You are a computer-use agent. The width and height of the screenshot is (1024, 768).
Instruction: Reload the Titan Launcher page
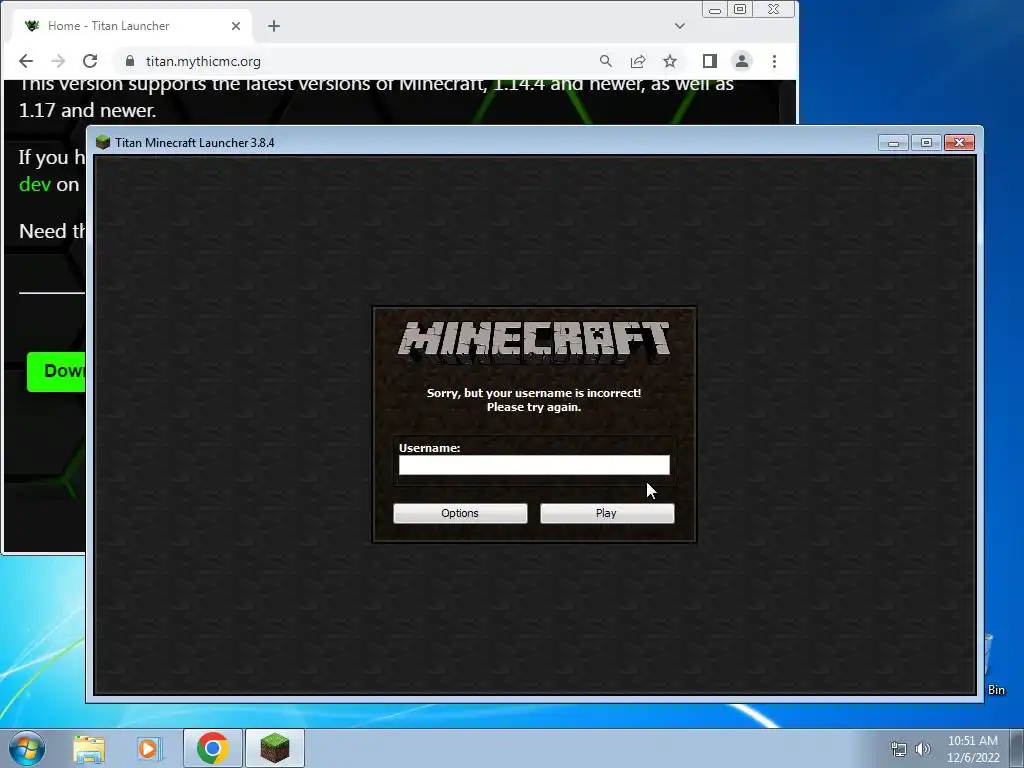(x=90, y=61)
